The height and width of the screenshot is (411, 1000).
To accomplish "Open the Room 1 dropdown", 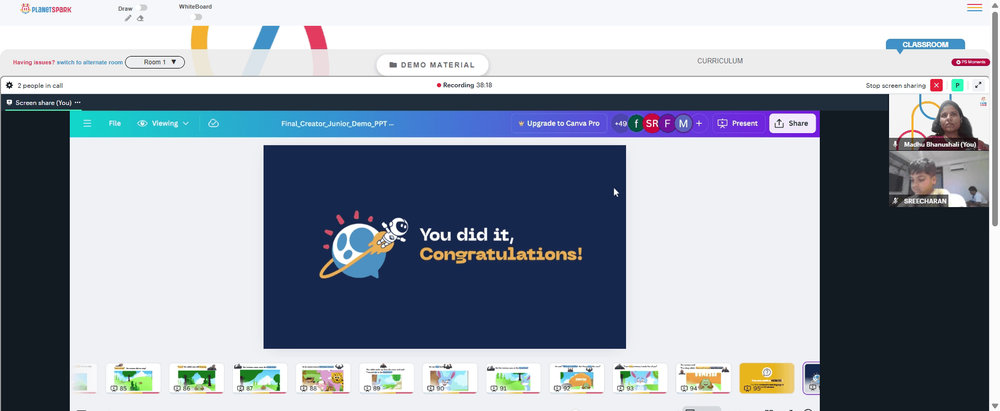I will pyautogui.click(x=155, y=62).
